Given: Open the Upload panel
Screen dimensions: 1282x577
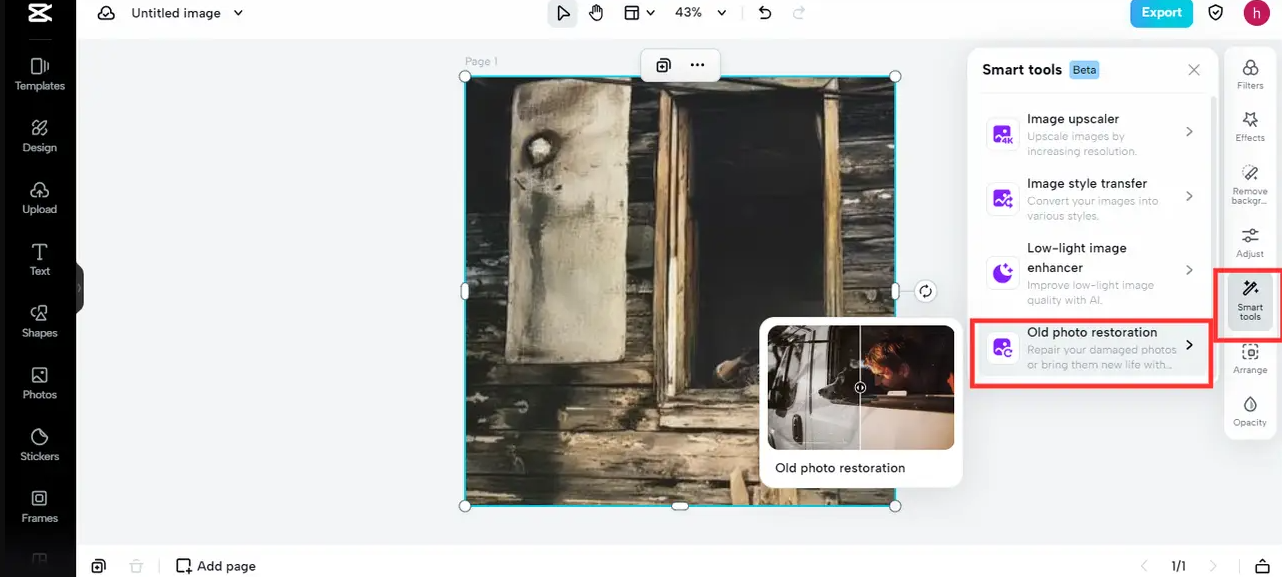Looking at the screenshot, I should pyautogui.click(x=39, y=198).
